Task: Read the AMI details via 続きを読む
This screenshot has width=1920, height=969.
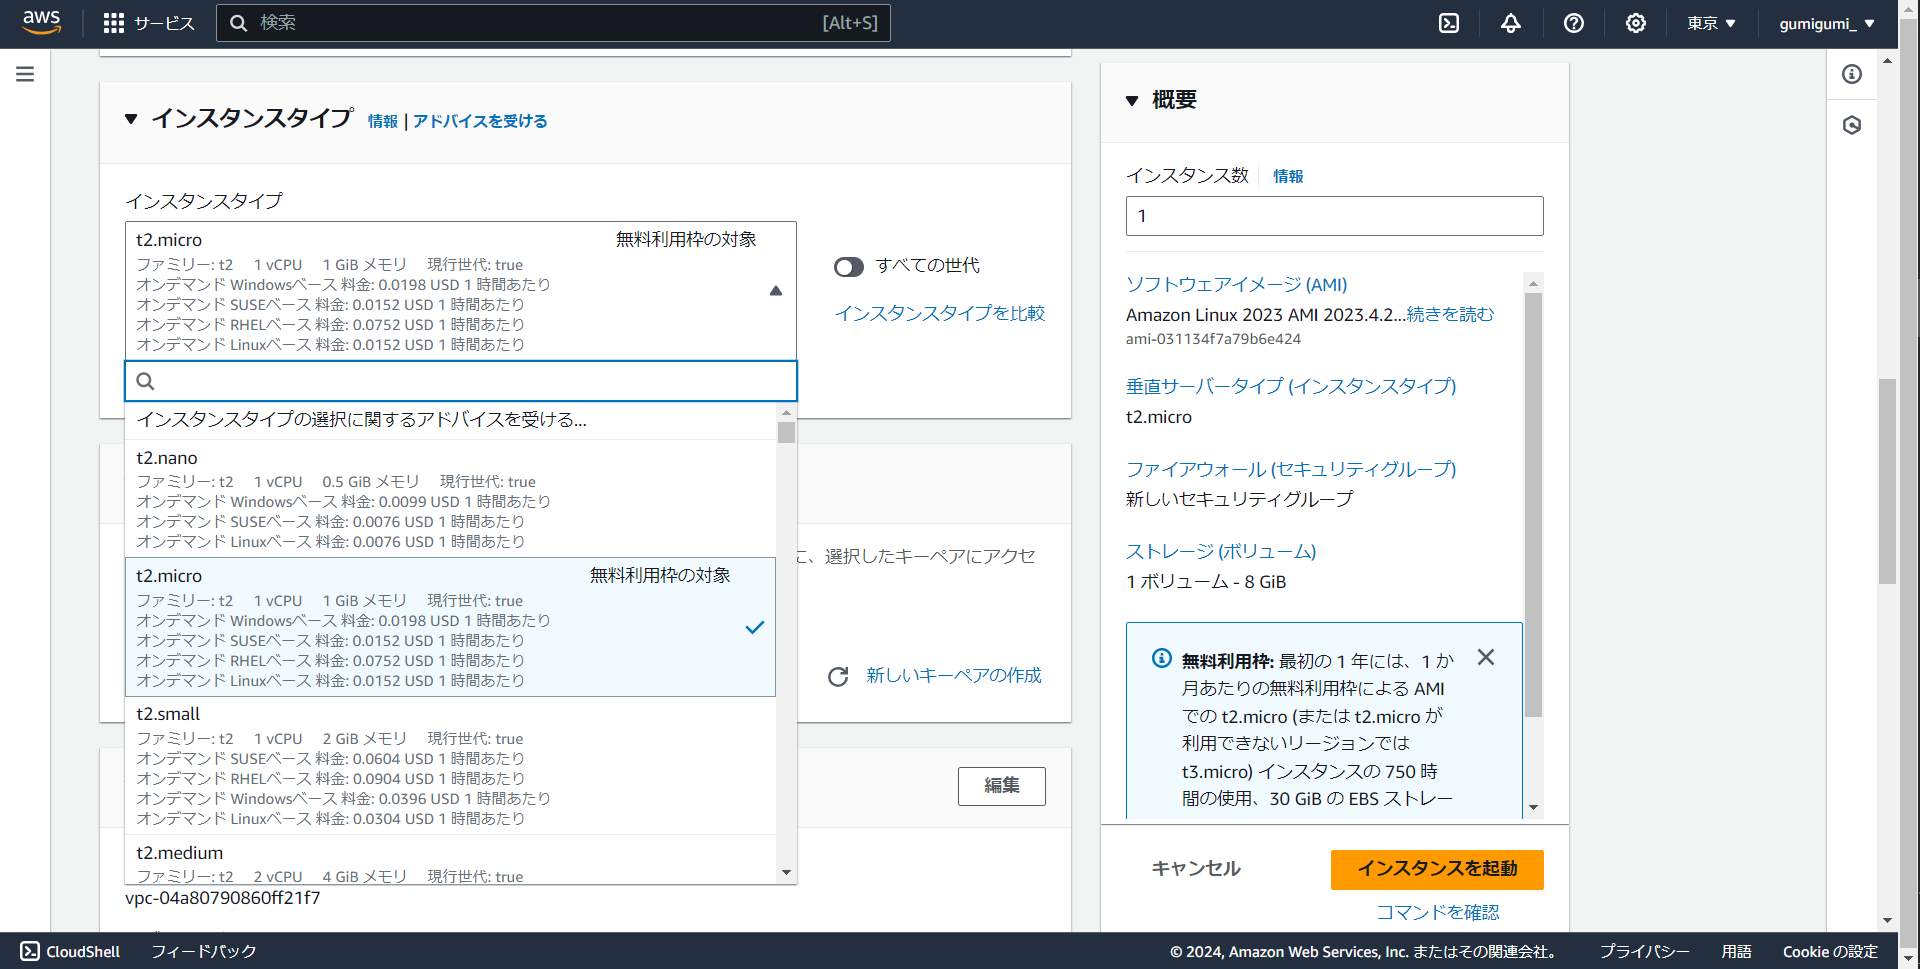Action: pos(1448,314)
